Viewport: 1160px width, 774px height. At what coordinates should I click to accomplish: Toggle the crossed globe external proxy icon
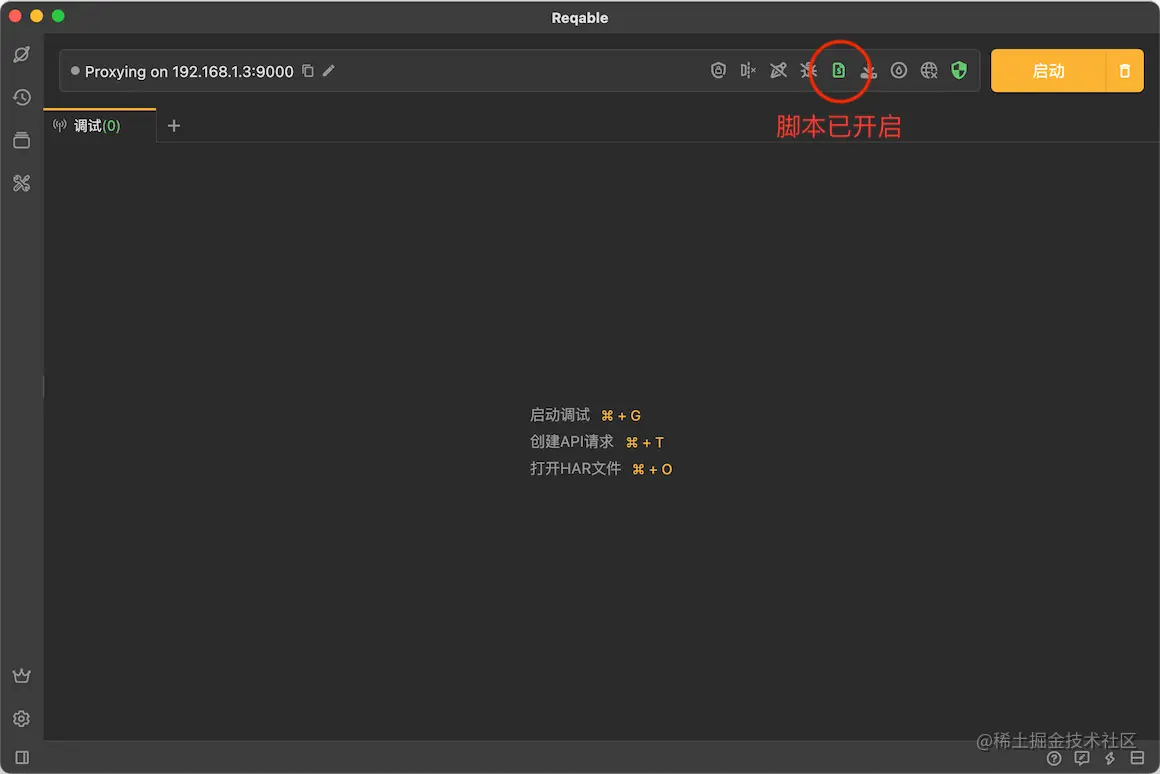[928, 70]
